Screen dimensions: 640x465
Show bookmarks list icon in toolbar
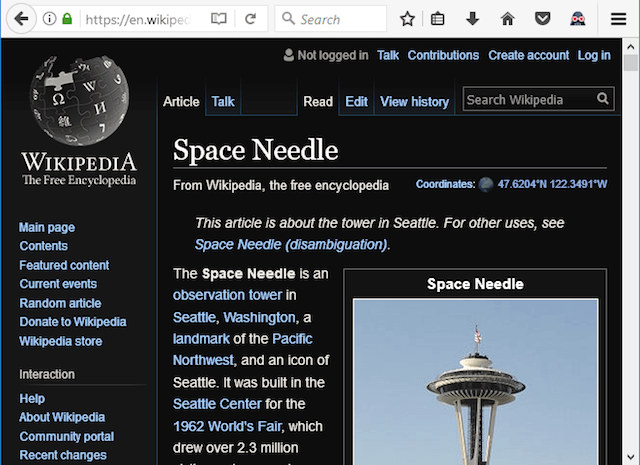(438, 19)
